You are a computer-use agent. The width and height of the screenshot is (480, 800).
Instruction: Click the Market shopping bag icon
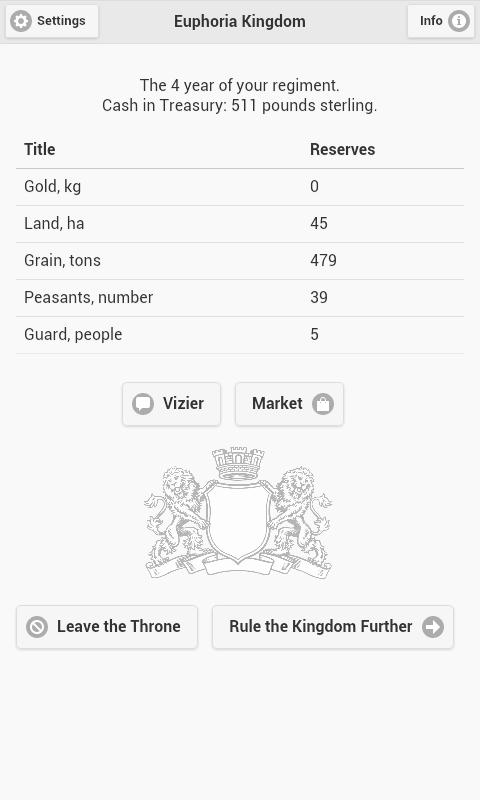pyautogui.click(x=323, y=404)
